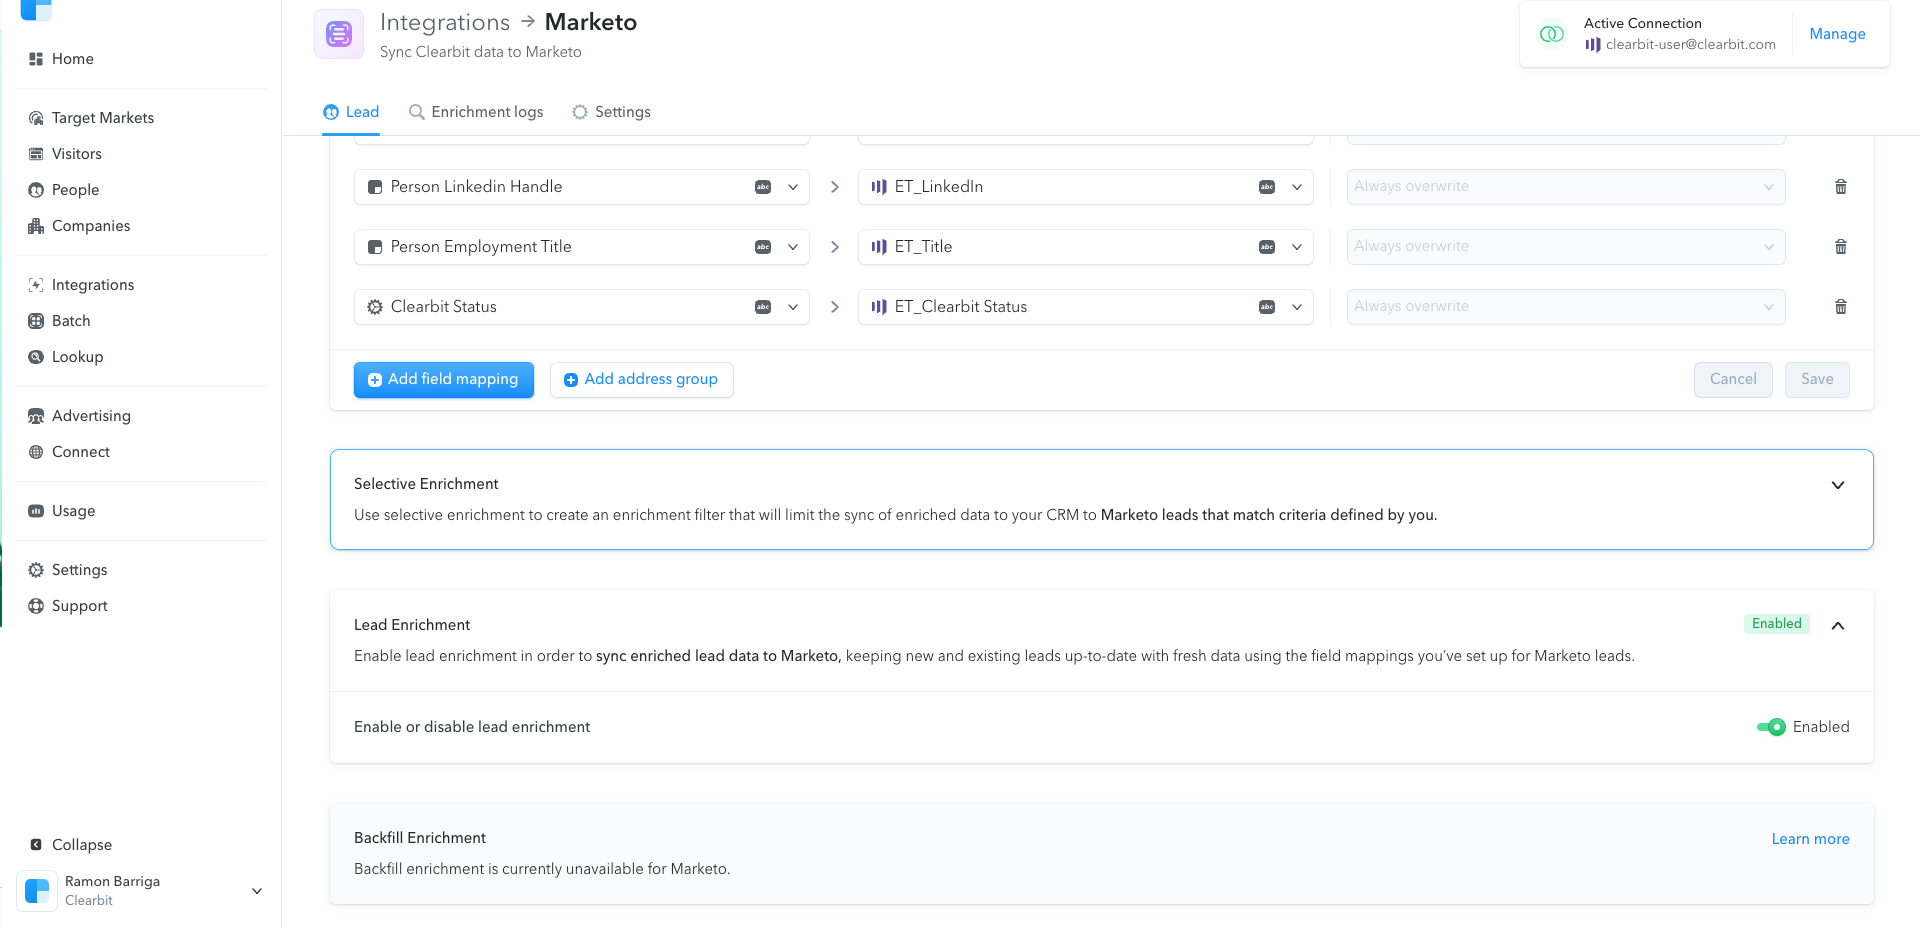The height and width of the screenshot is (928, 1920).
Task: Expand the Selective Enrichment section
Action: (1838, 485)
